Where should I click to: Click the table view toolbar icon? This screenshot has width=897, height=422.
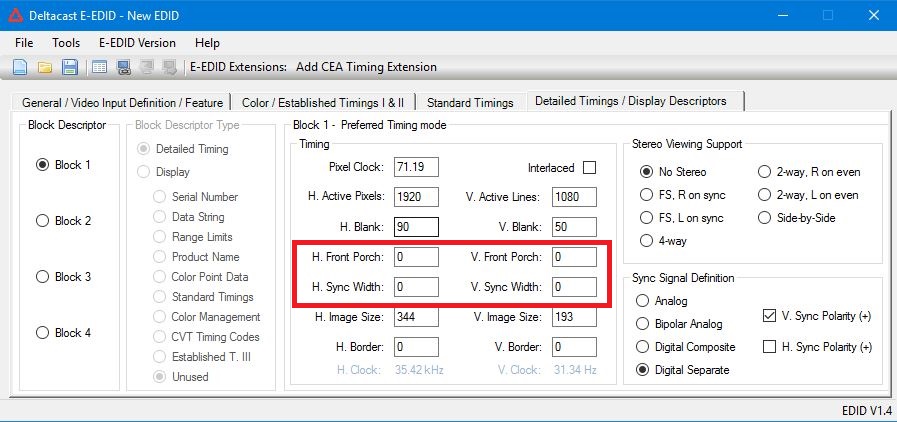pos(99,68)
